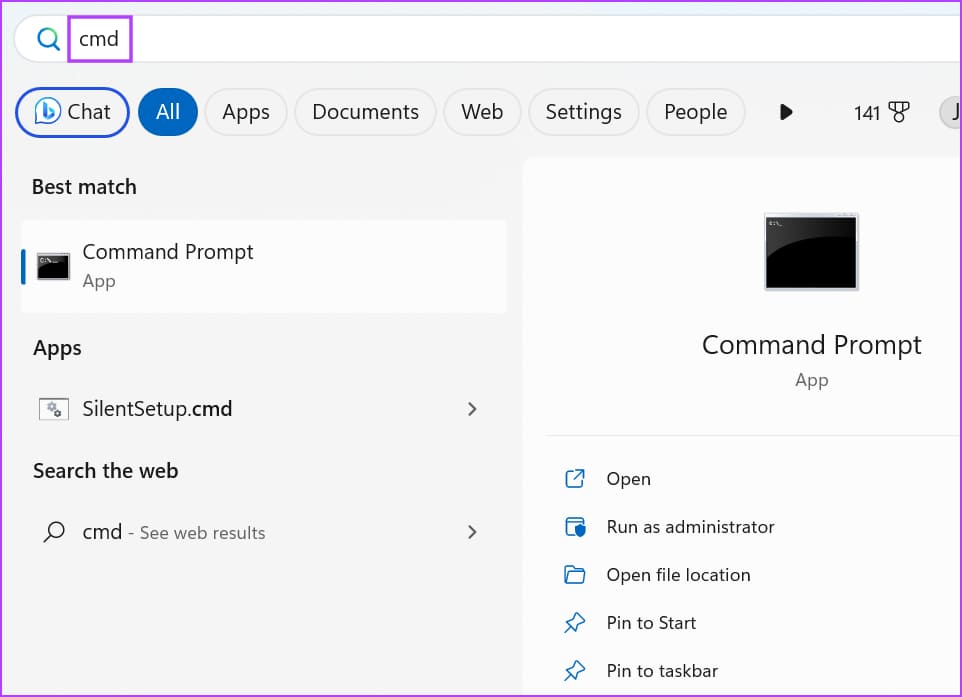Click the Open file location folder icon

tap(575, 575)
